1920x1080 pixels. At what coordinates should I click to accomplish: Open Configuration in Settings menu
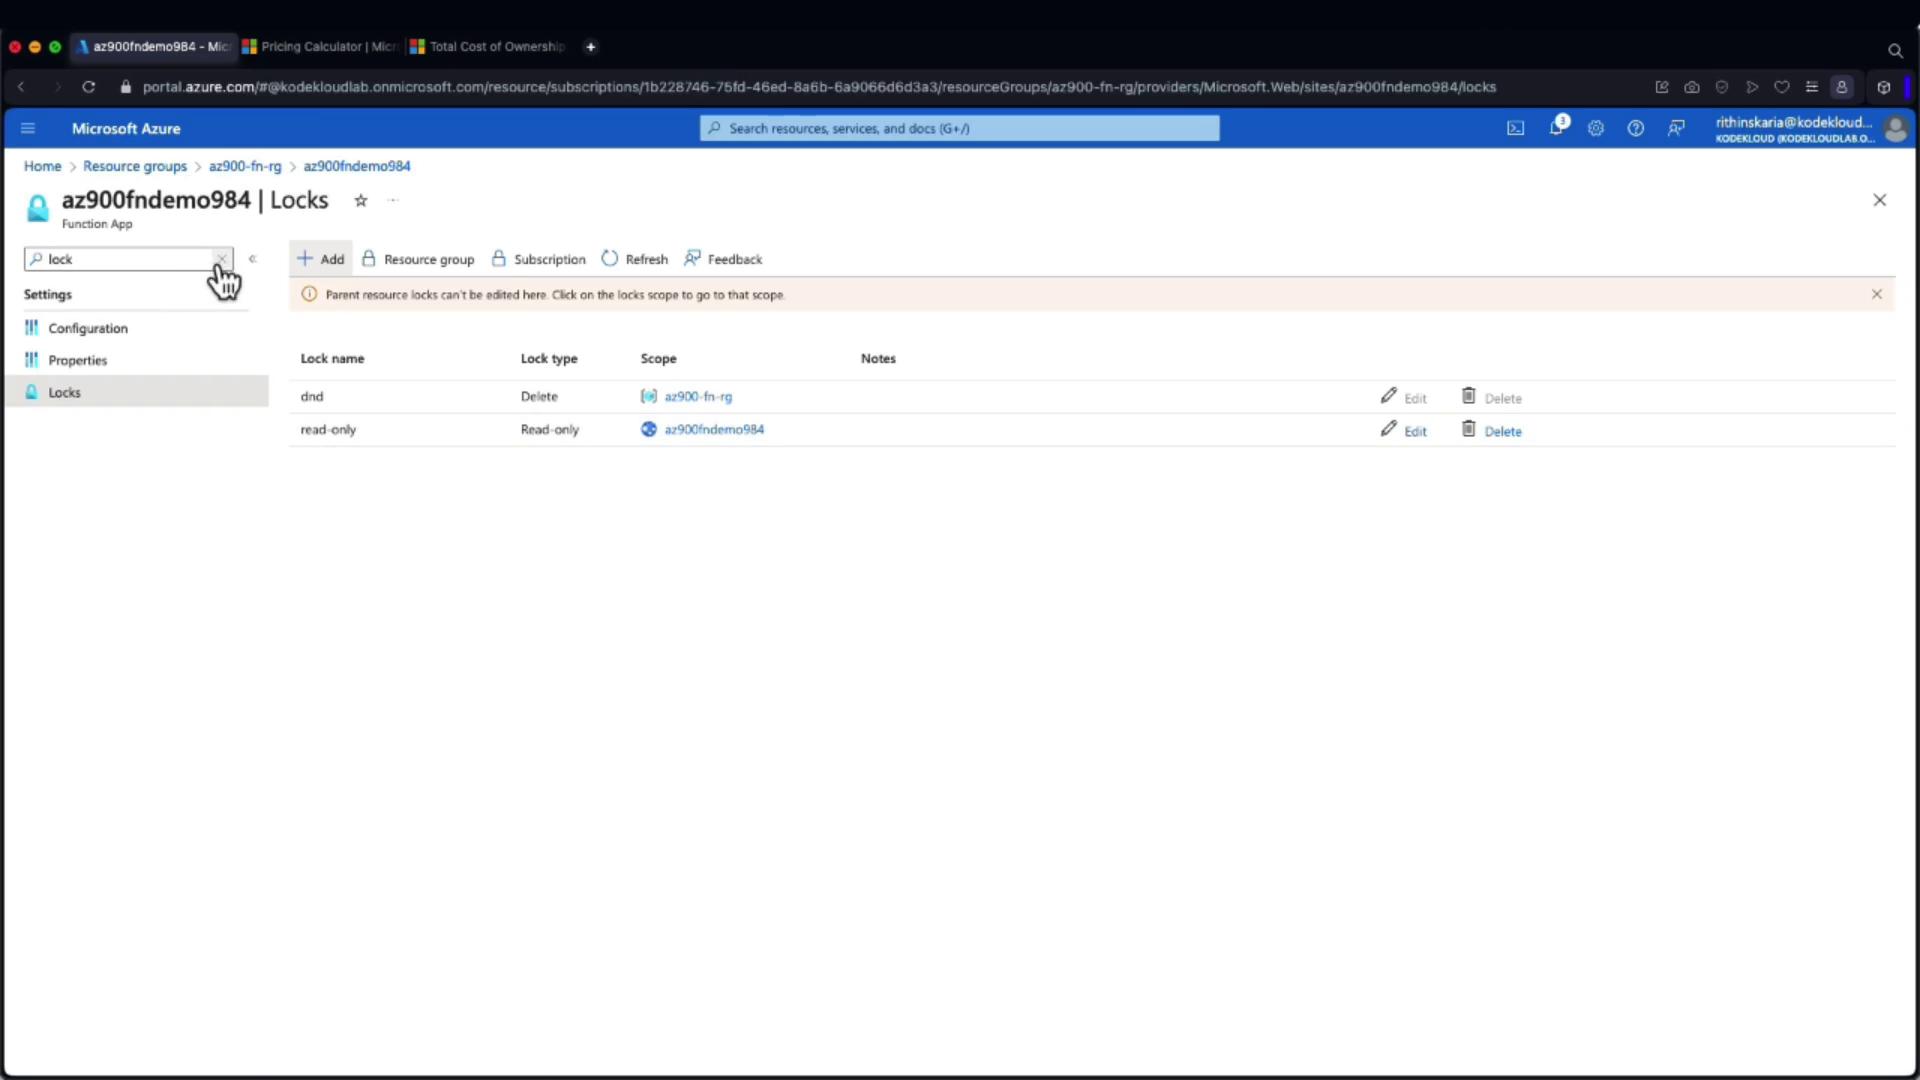(88, 328)
